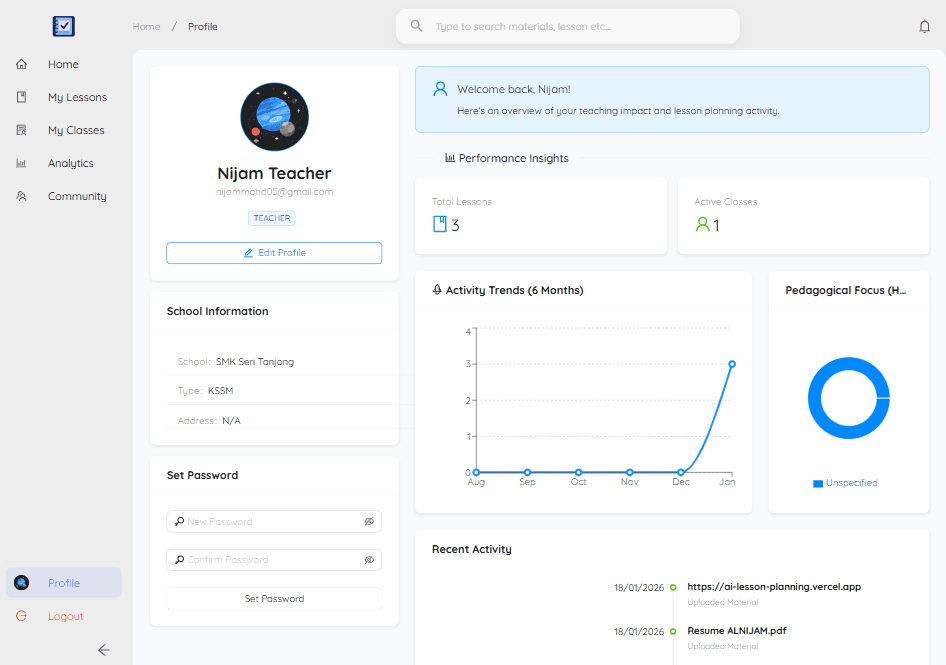
Task: Click the Home icon in the sidebar
Action: pyautogui.click(x=21, y=64)
